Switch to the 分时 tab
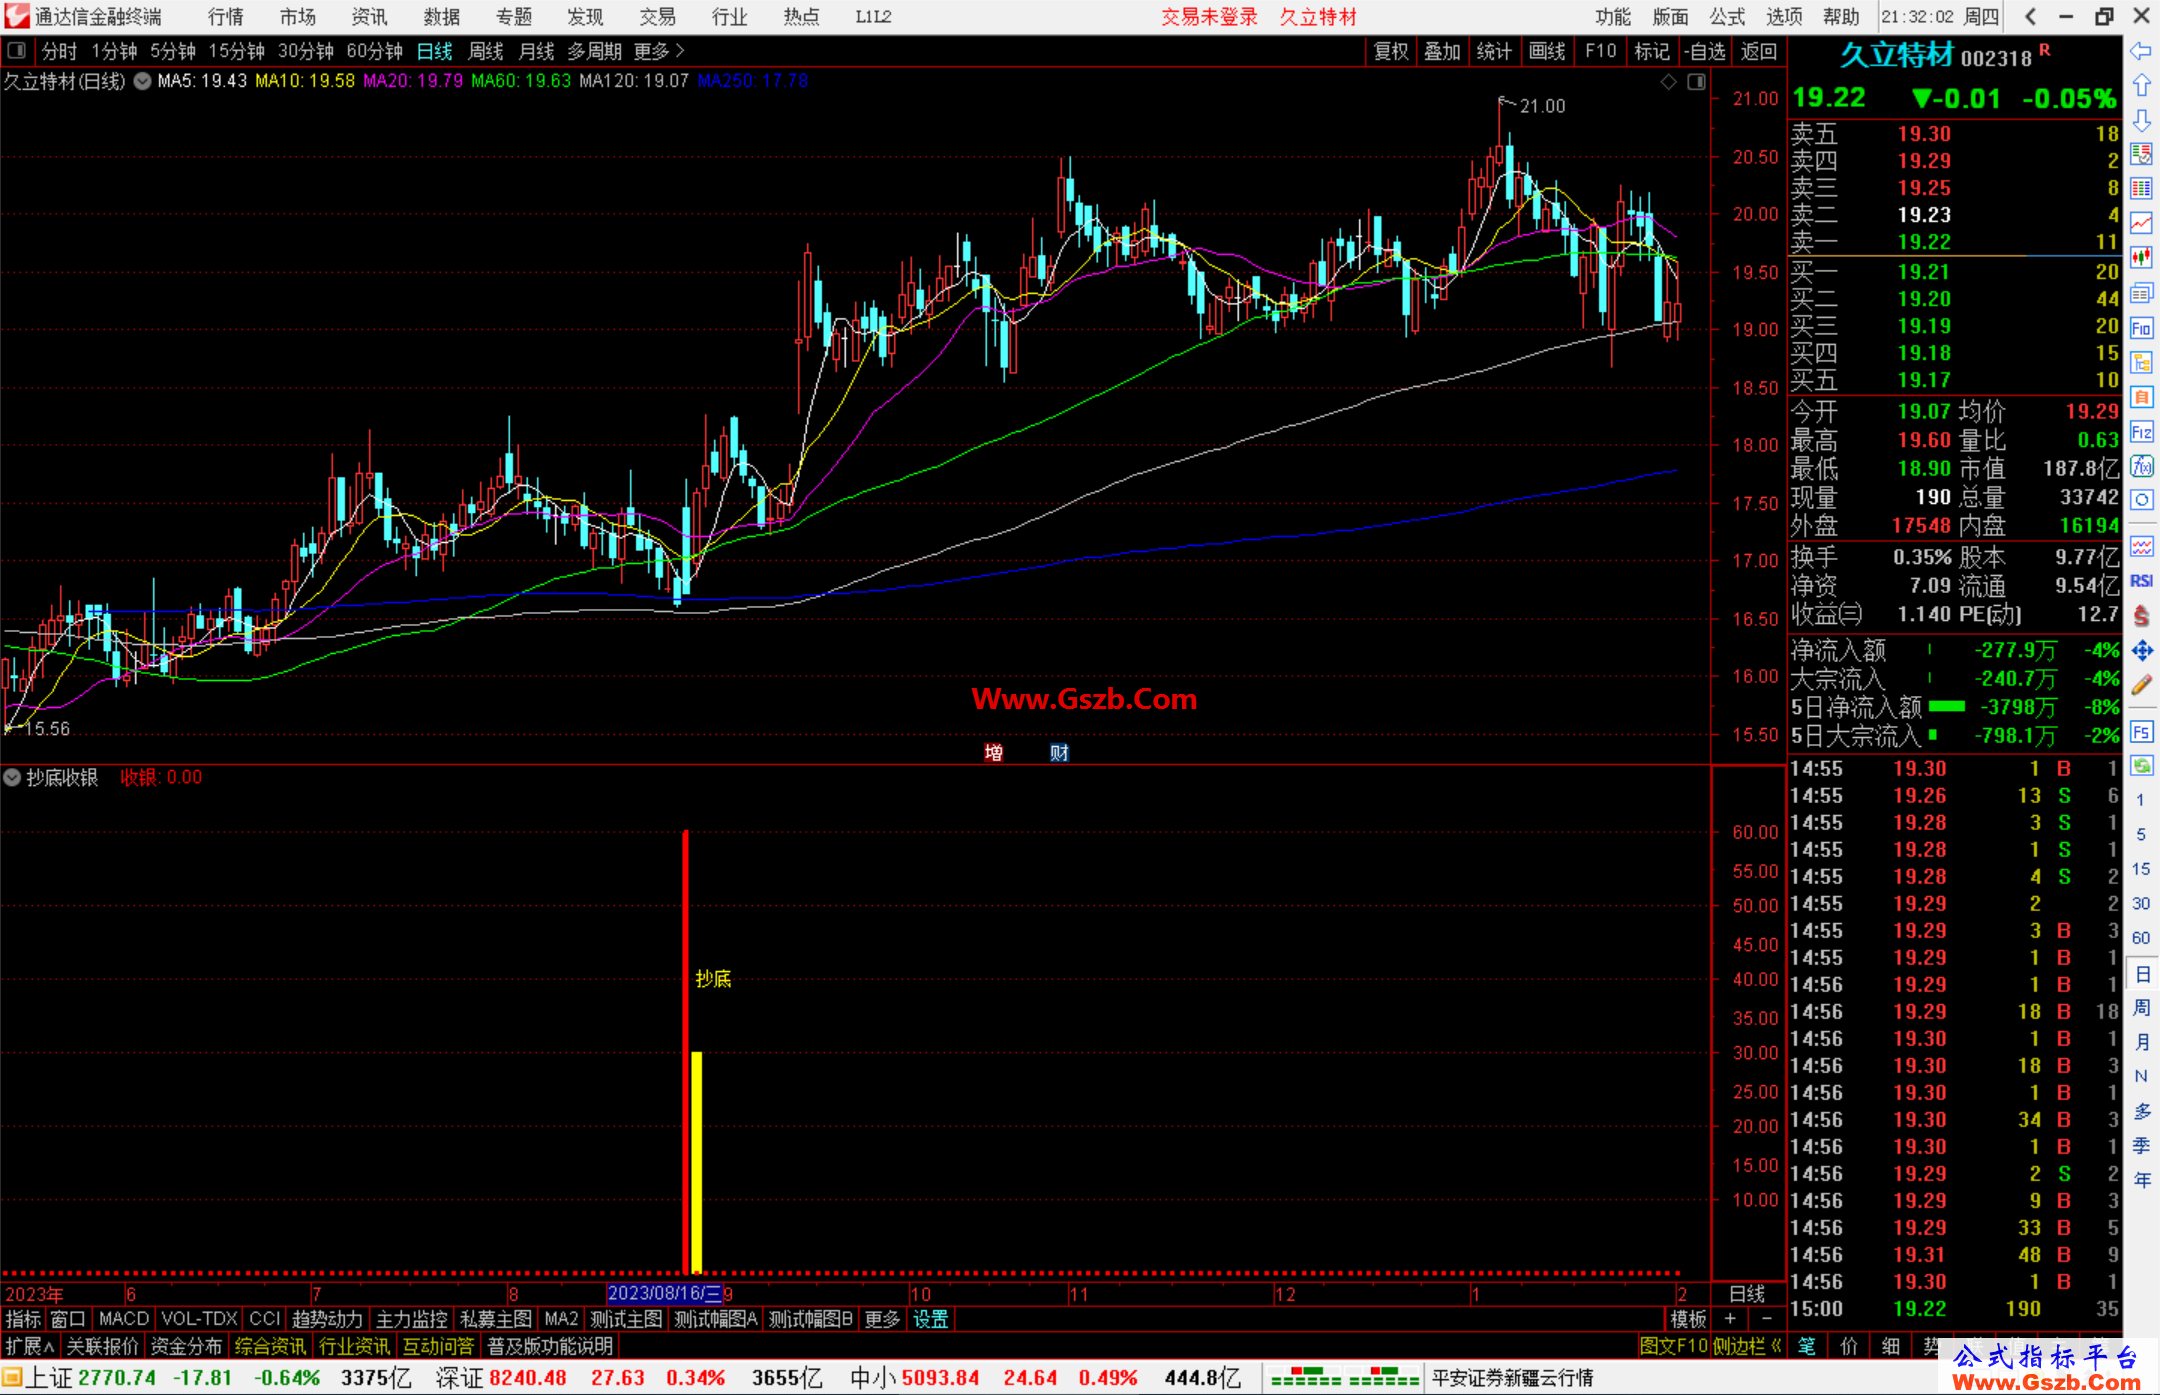Viewport: 2160px width, 1395px height. 59,51
